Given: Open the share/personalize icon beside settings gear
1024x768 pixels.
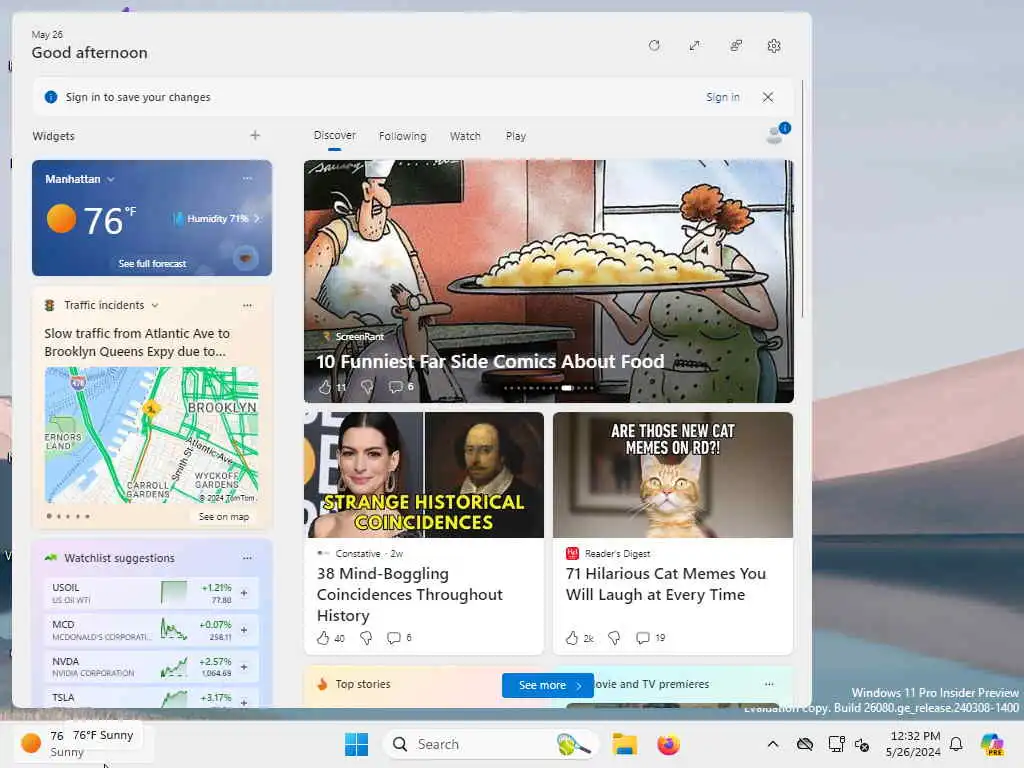Looking at the screenshot, I should (735, 46).
